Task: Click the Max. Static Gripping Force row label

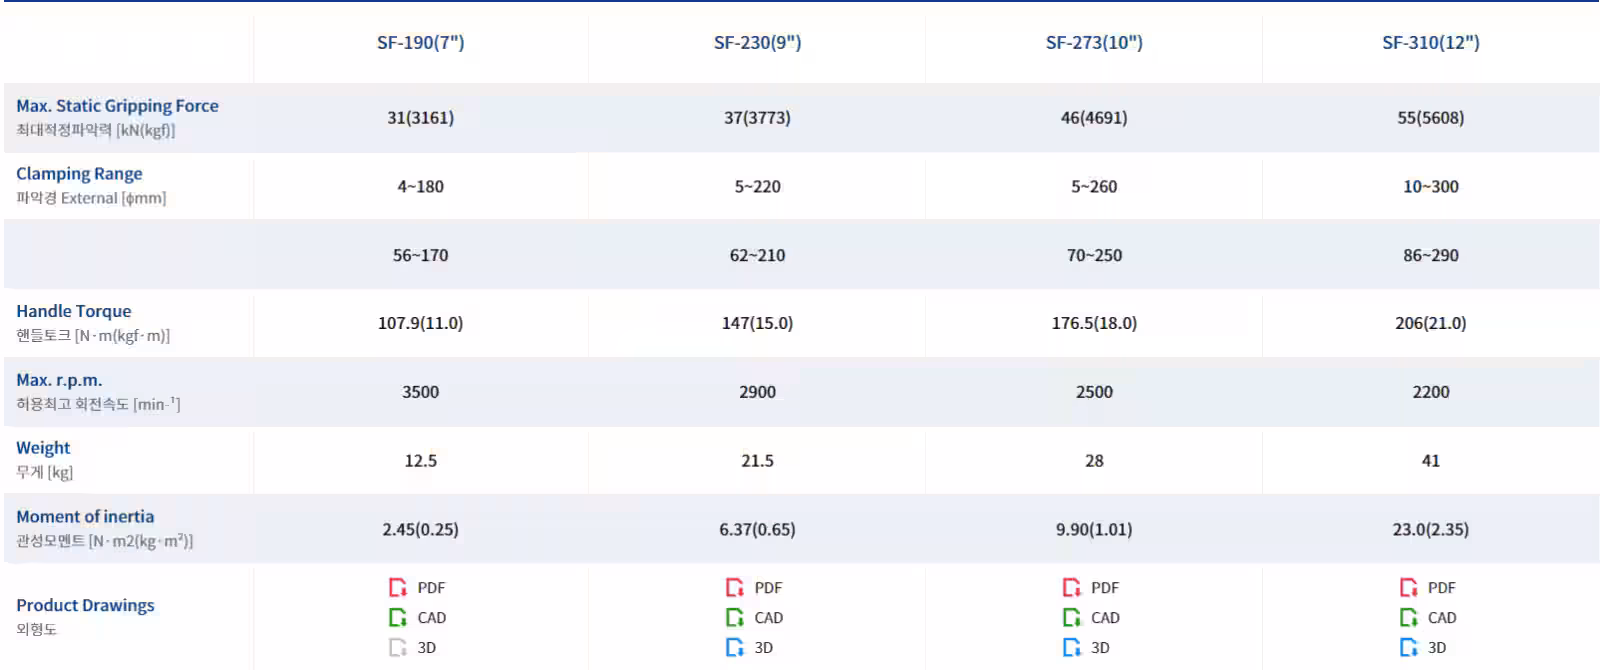Action: pyautogui.click(x=117, y=106)
